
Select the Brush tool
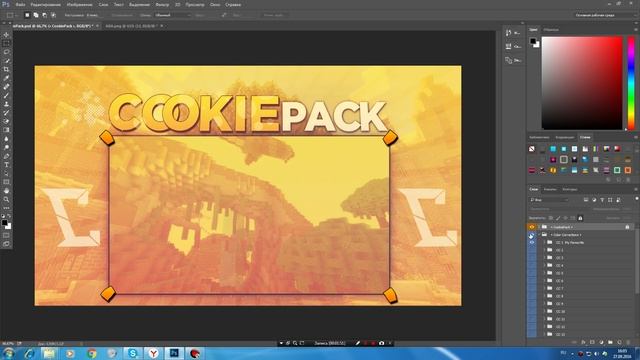pos(6,96)
